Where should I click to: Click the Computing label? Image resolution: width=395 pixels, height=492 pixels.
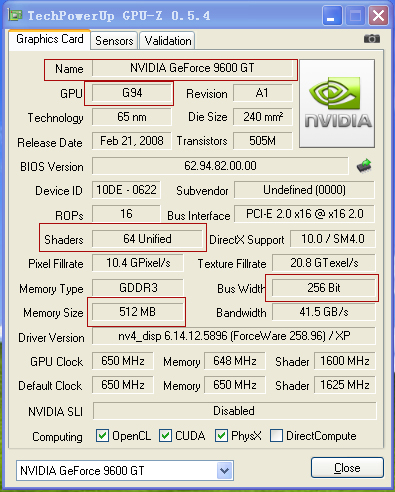57,437
